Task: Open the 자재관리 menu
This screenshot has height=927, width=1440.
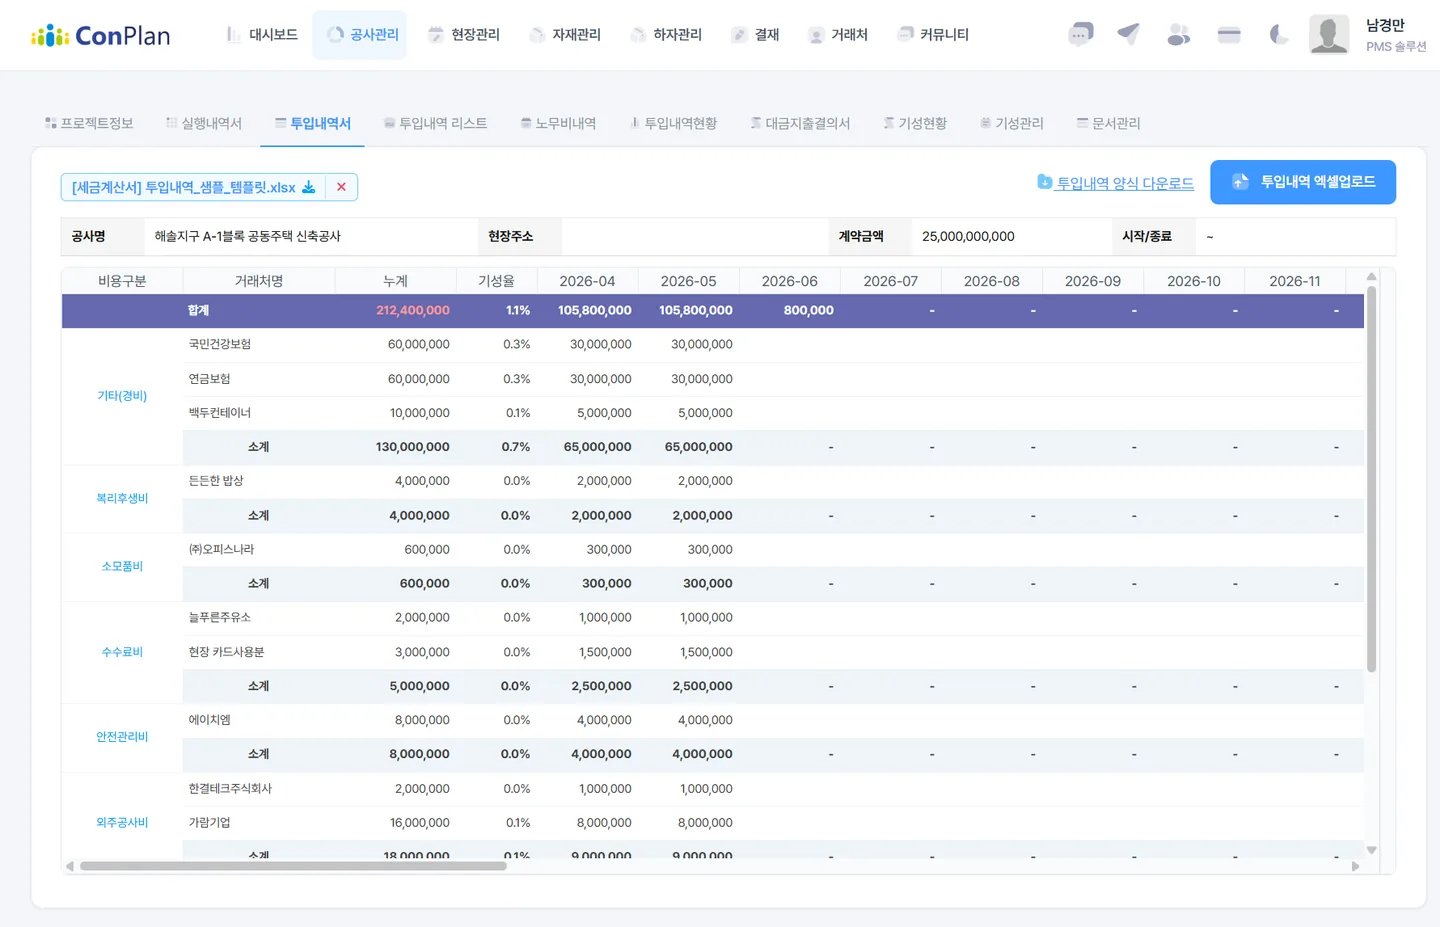Action: coord(565,35)
